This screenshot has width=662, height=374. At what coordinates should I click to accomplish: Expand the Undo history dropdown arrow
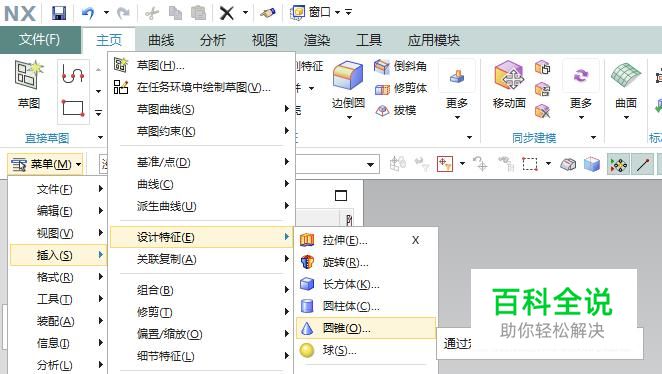click(106, 13)
